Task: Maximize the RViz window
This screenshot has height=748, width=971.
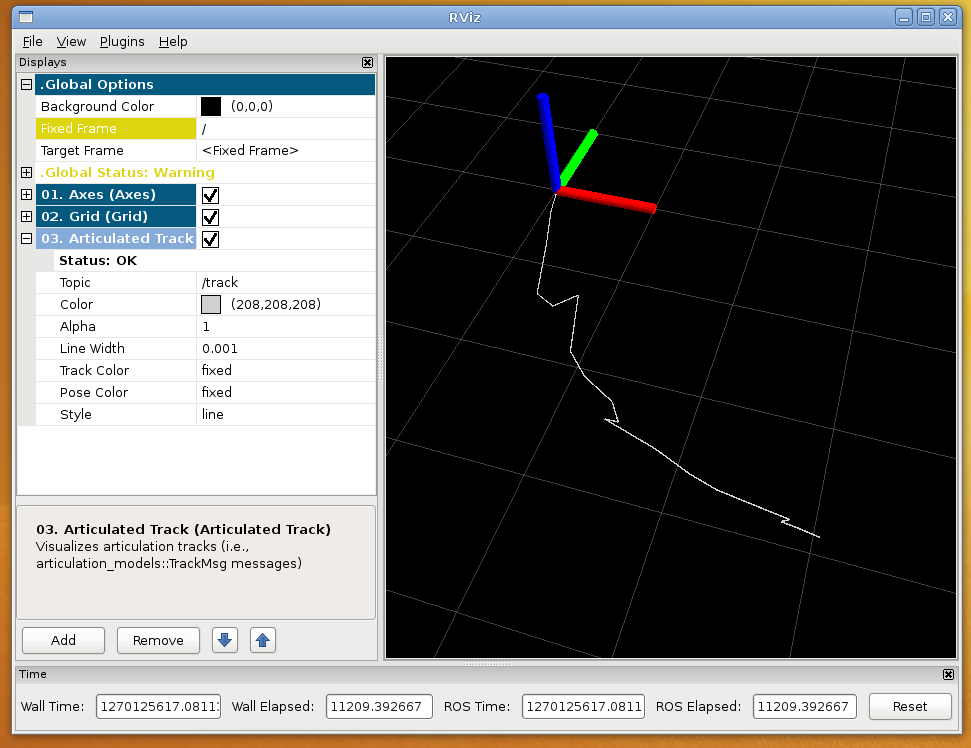Action: pyautogui.click(x=925, y=17)
